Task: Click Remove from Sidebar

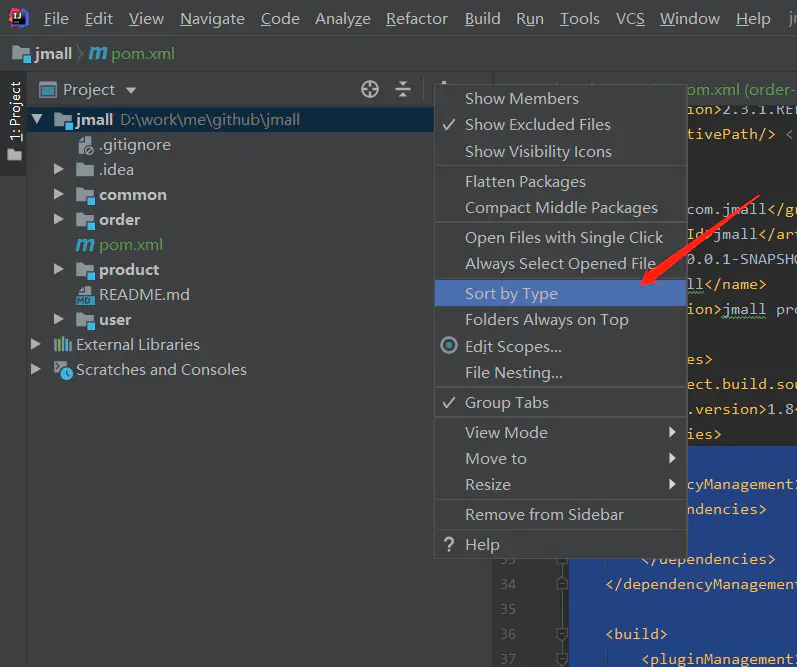Action: 544,515
